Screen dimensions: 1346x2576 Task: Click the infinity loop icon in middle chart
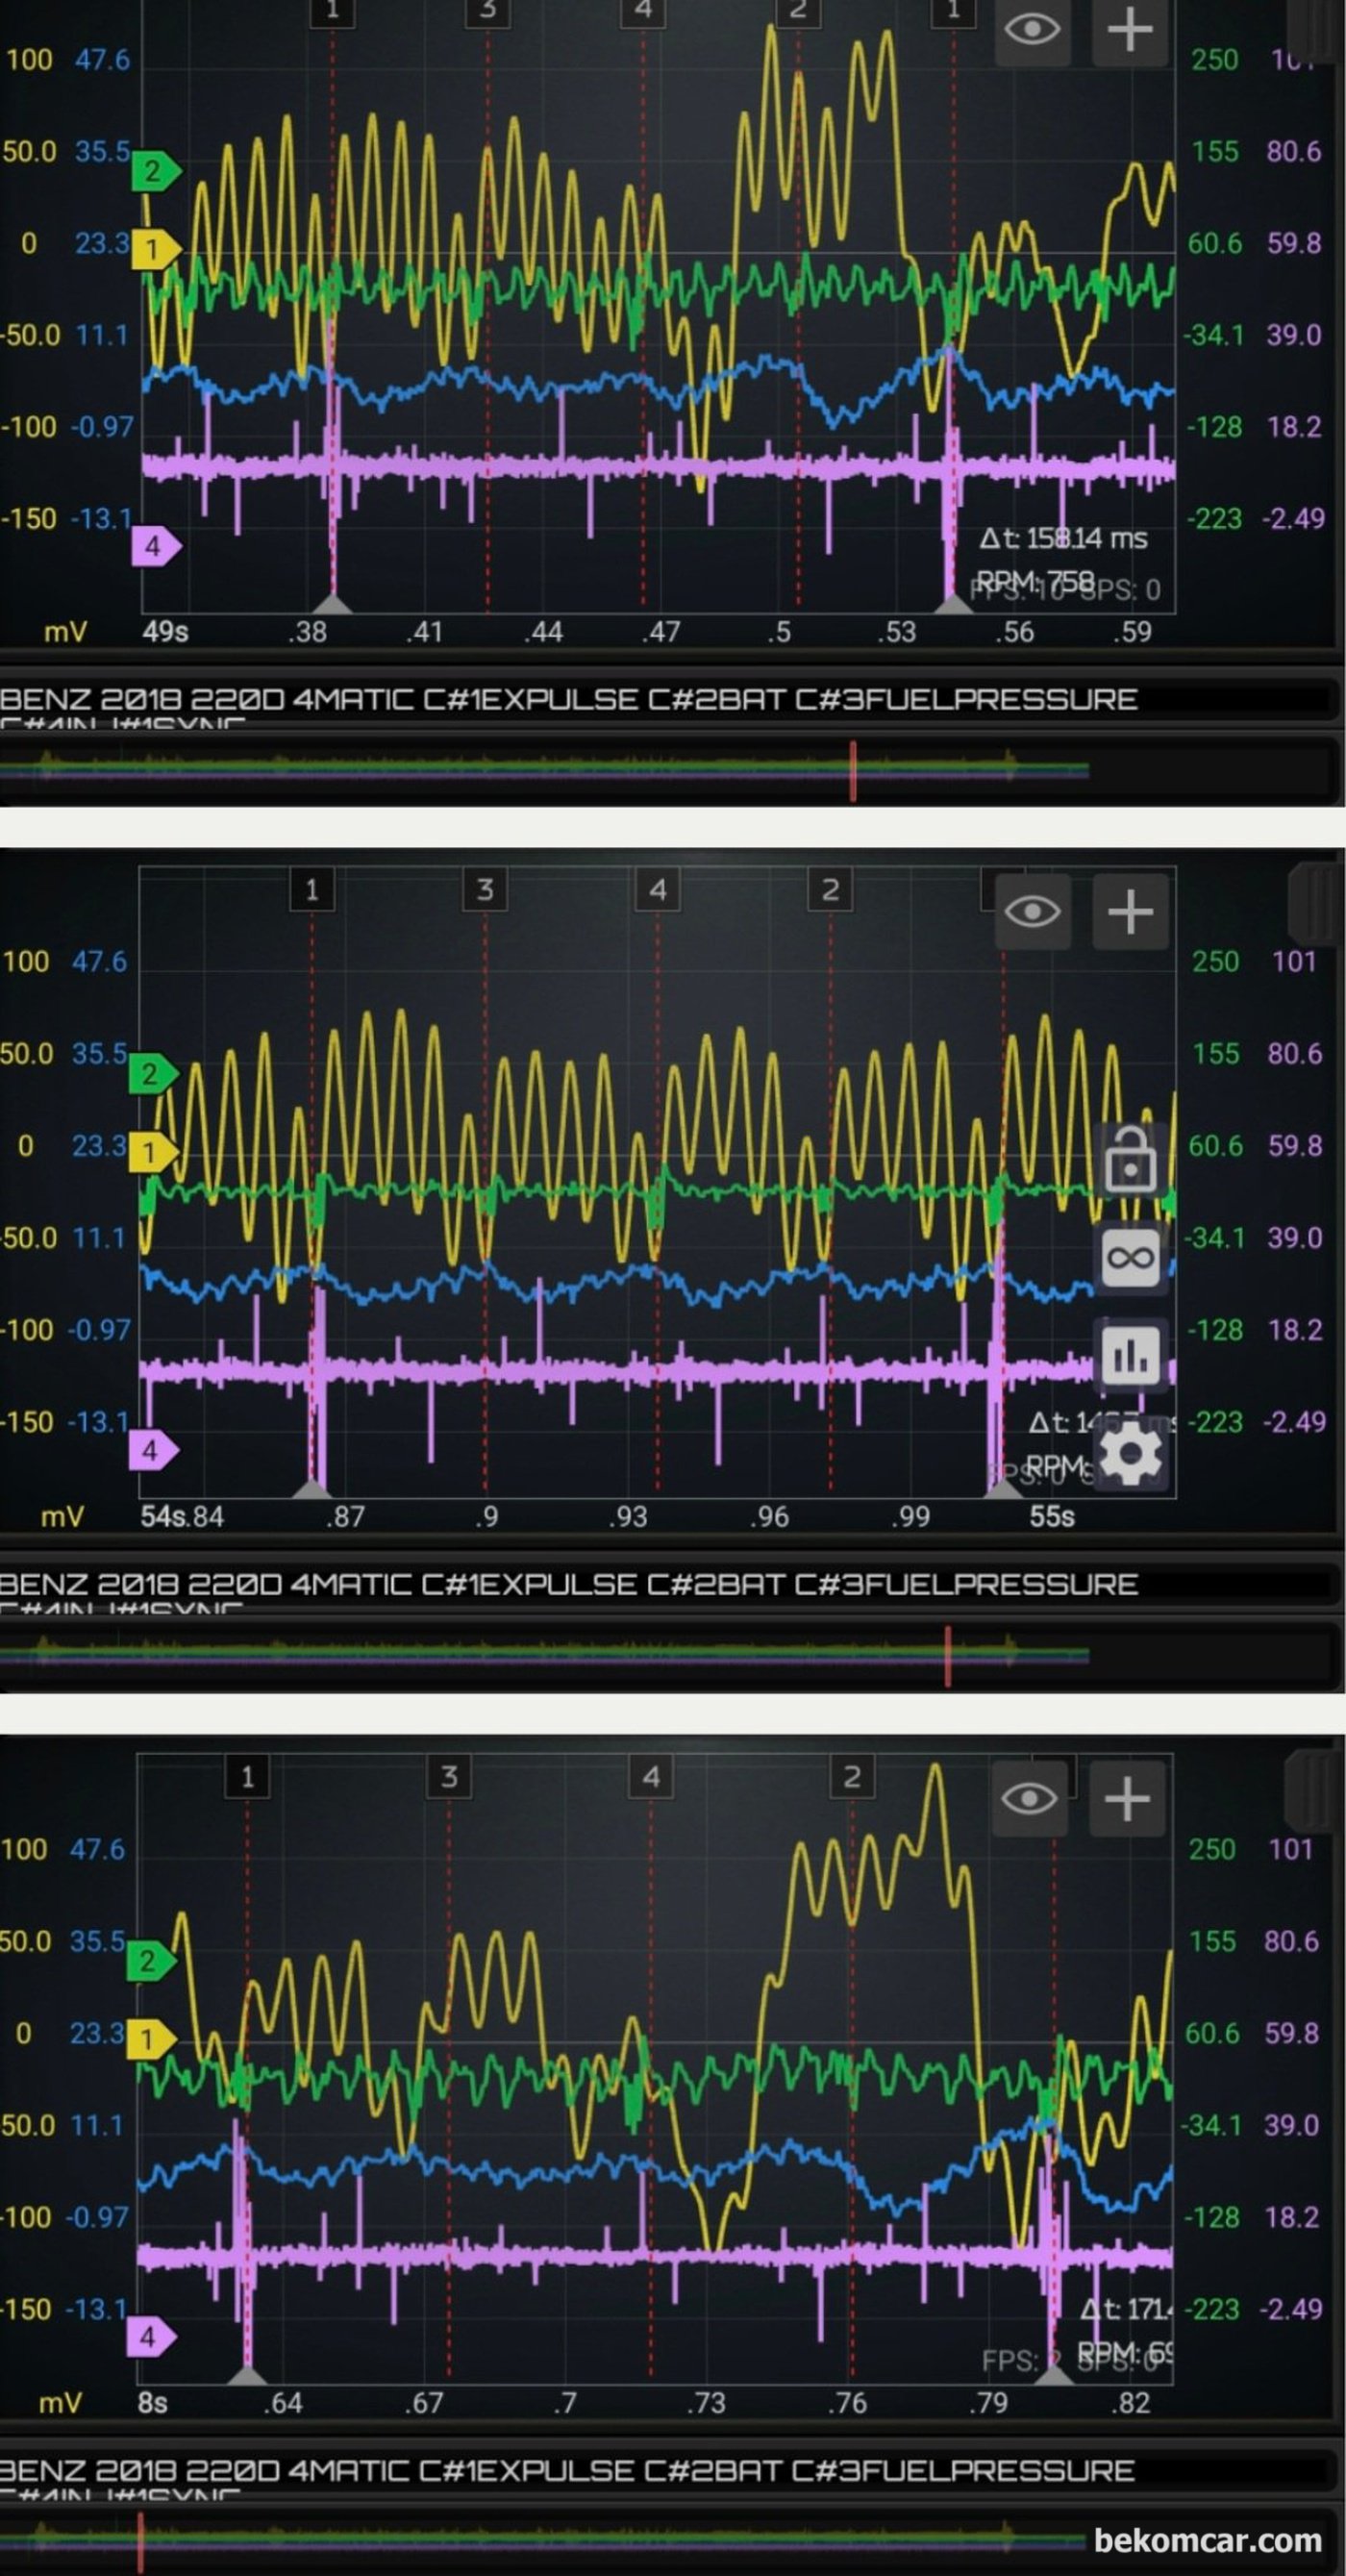1130,1257
